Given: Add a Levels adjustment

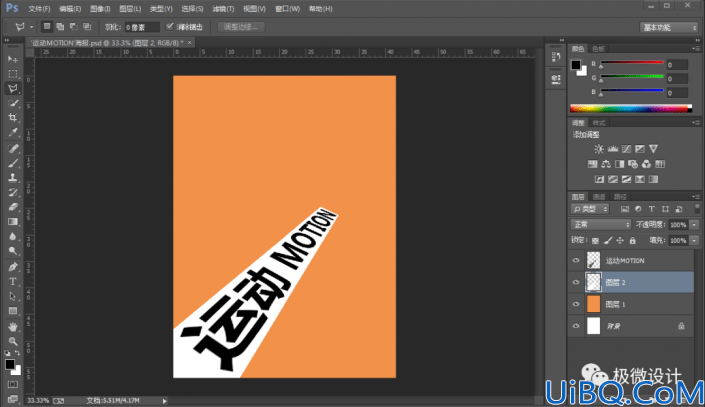Looking at the screenshot, I should 613,149.
